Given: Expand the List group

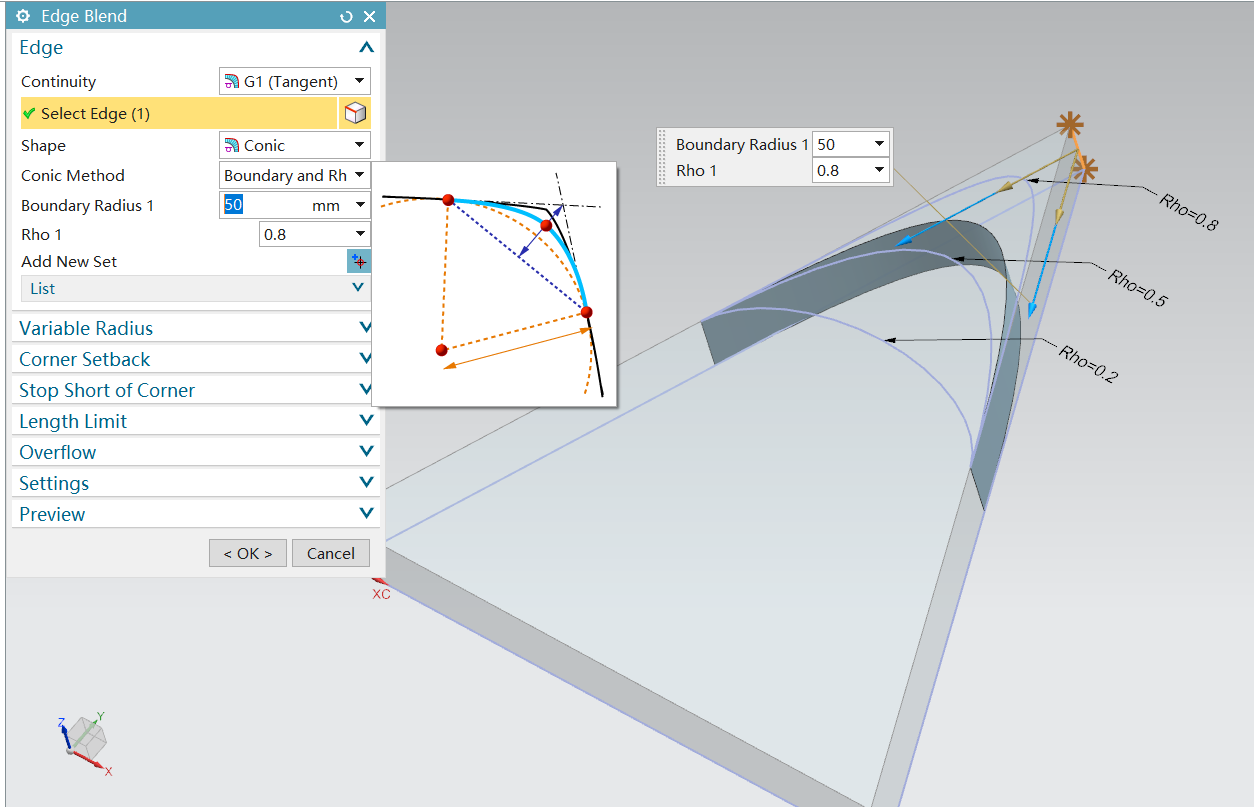Looking at the screenshot, I should (x=358, y=289).
